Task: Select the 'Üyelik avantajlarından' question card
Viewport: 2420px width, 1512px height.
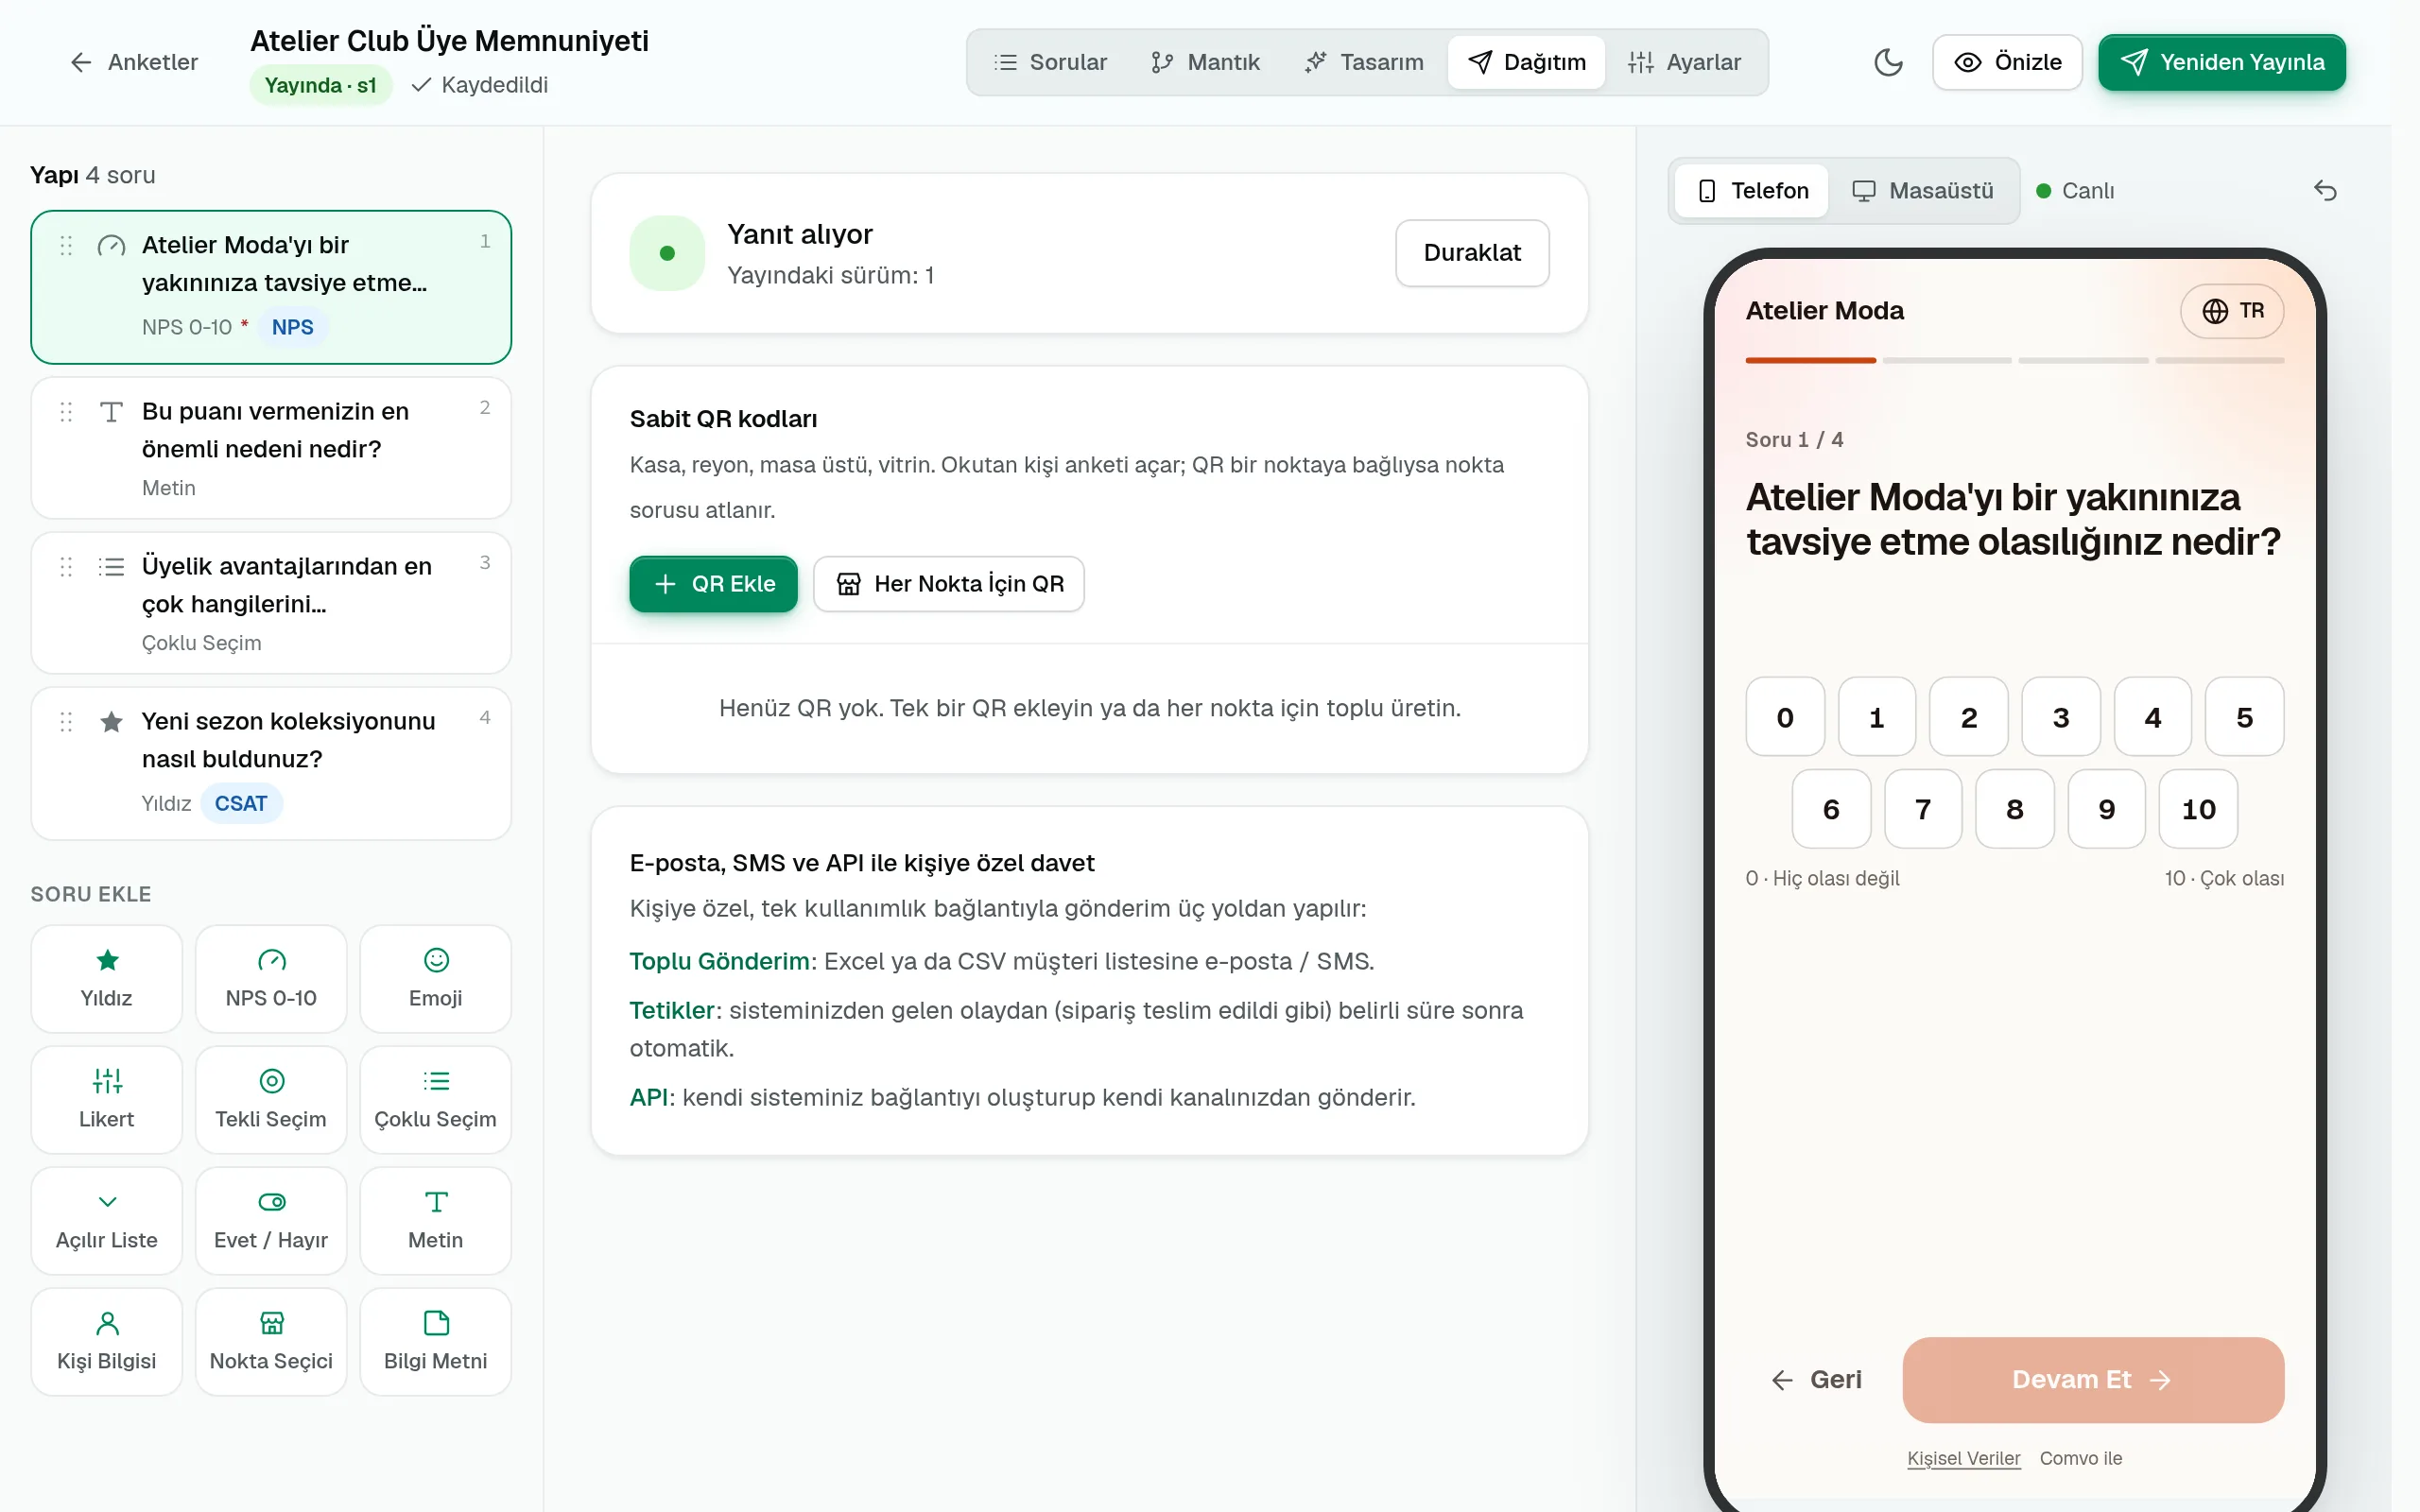Action: tap(271, 603)
